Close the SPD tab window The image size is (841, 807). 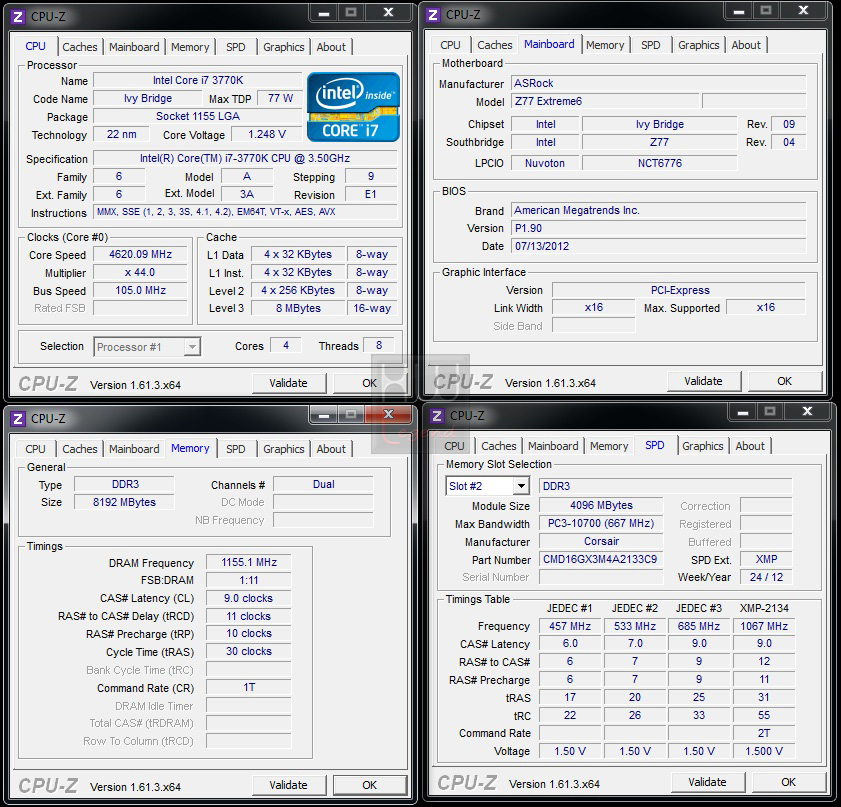[x=807, y=412]
